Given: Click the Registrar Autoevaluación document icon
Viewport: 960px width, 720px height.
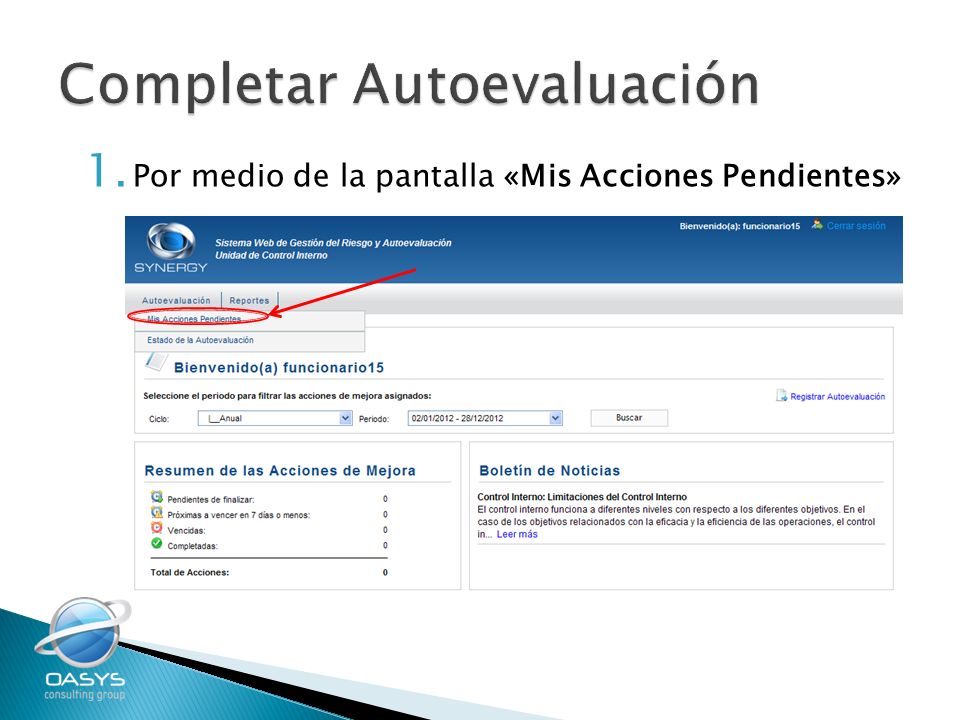Looking at the screenshot, I should point(781,396).
